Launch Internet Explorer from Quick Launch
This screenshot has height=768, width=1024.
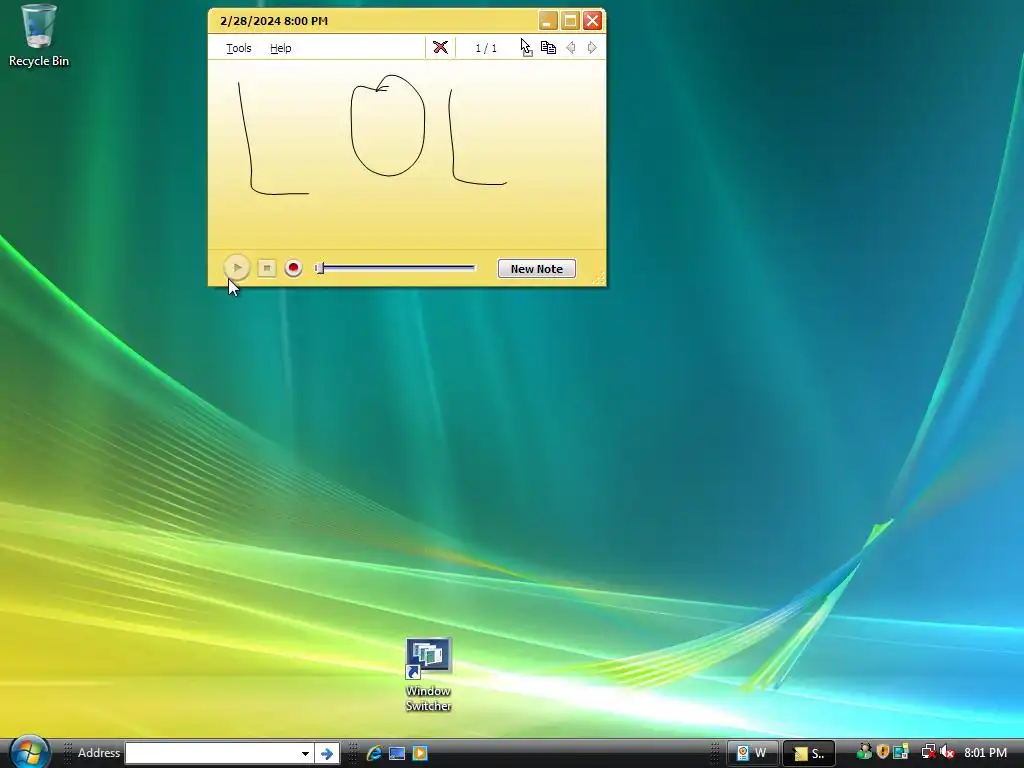[x=374, y=753]
